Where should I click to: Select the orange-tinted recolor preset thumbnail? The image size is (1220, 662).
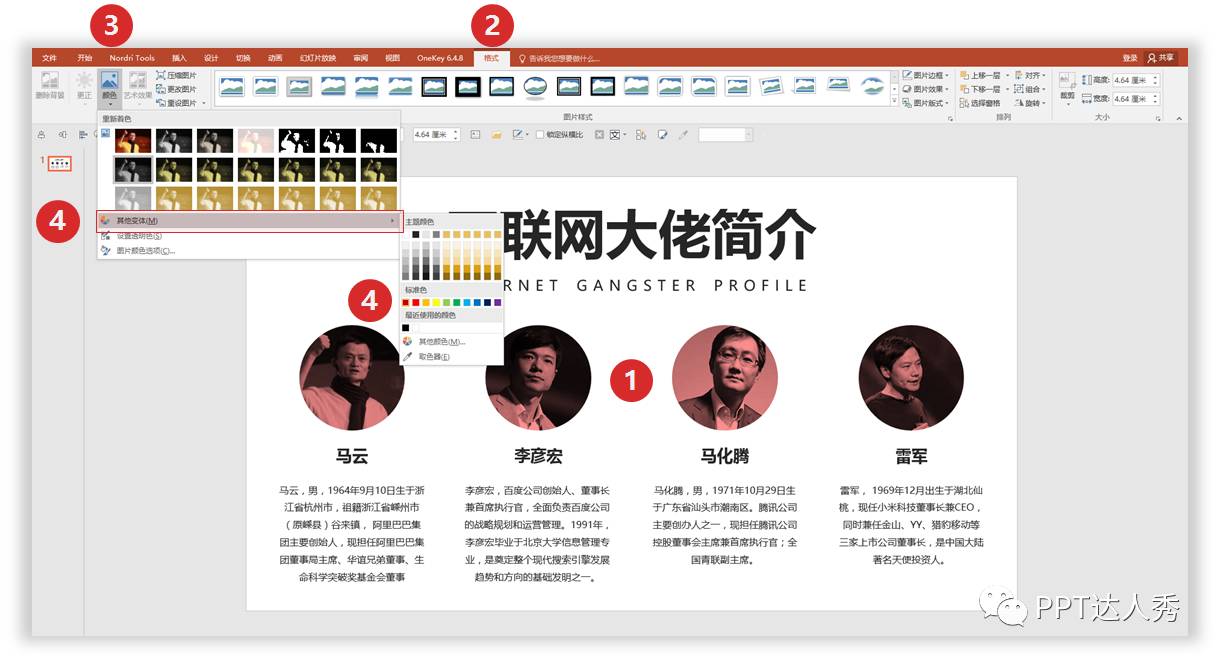133,141
